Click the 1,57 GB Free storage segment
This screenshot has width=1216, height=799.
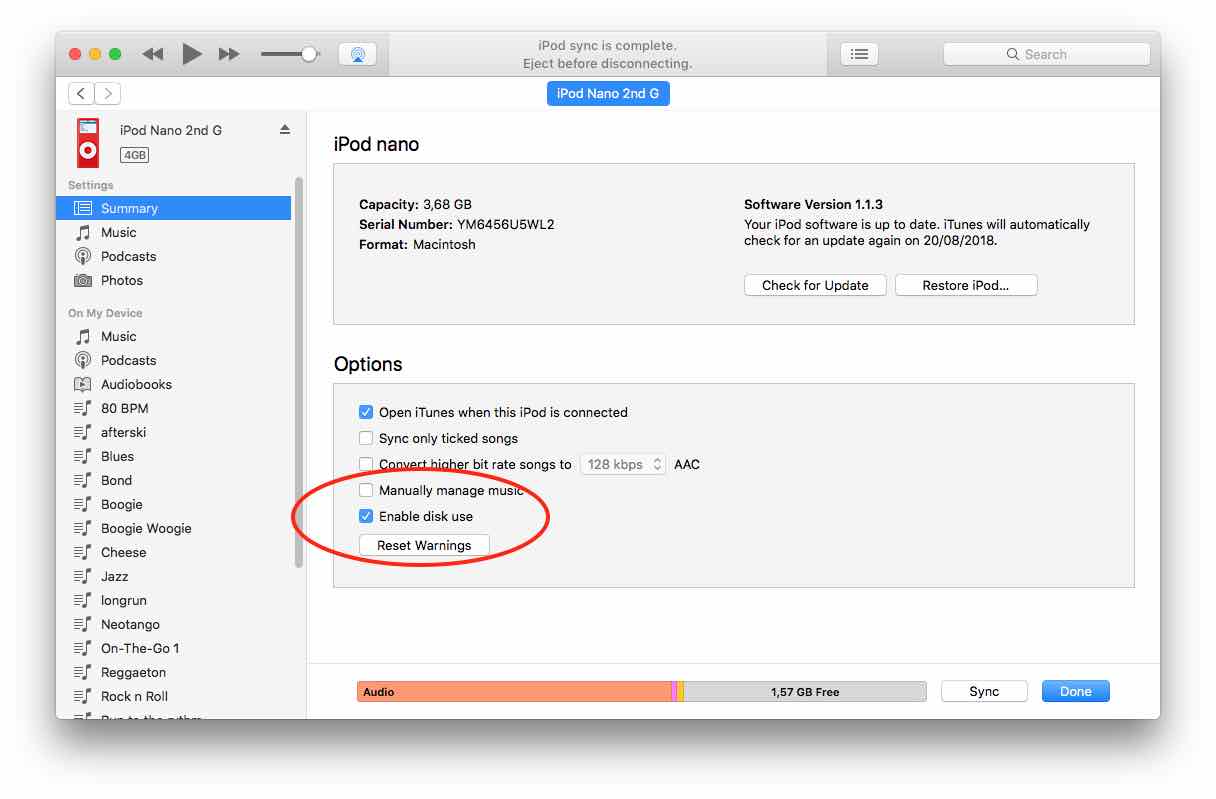(x=805, y=691)
